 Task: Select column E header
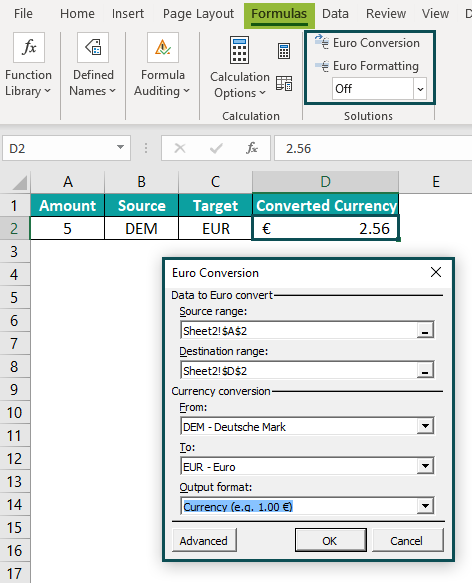[436, 182]
